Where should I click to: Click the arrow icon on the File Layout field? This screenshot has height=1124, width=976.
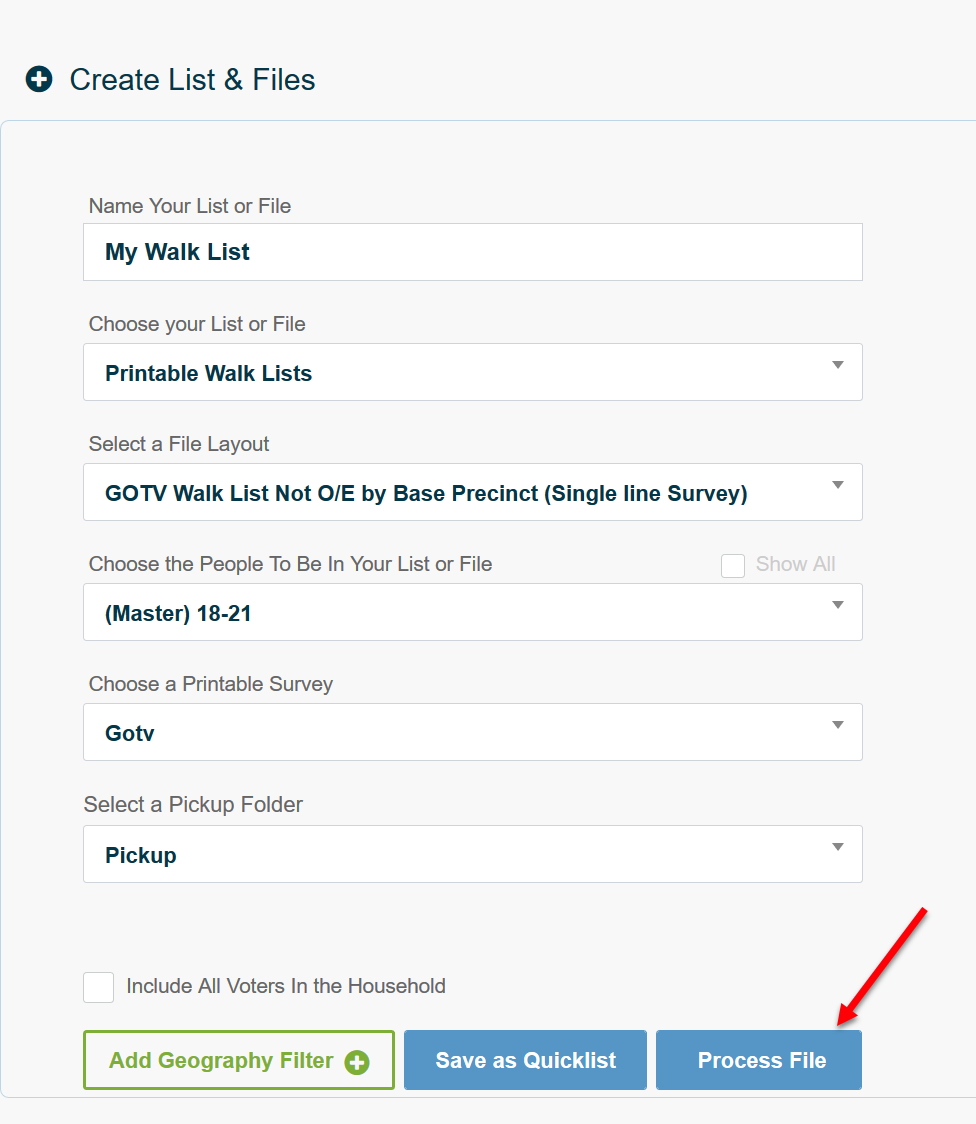tap(838, 485)
